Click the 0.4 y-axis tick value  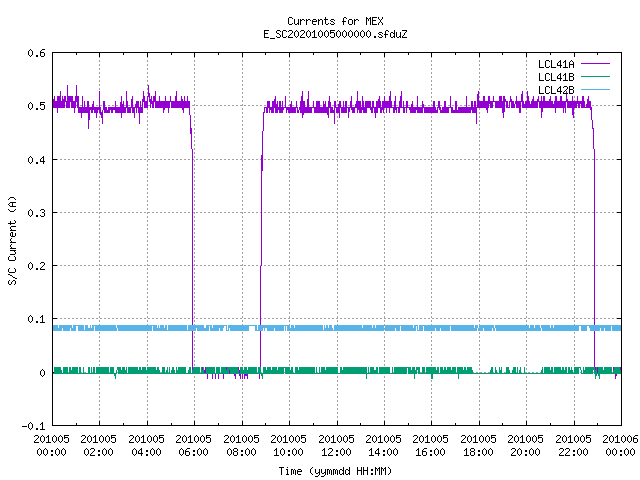[36, 160]
